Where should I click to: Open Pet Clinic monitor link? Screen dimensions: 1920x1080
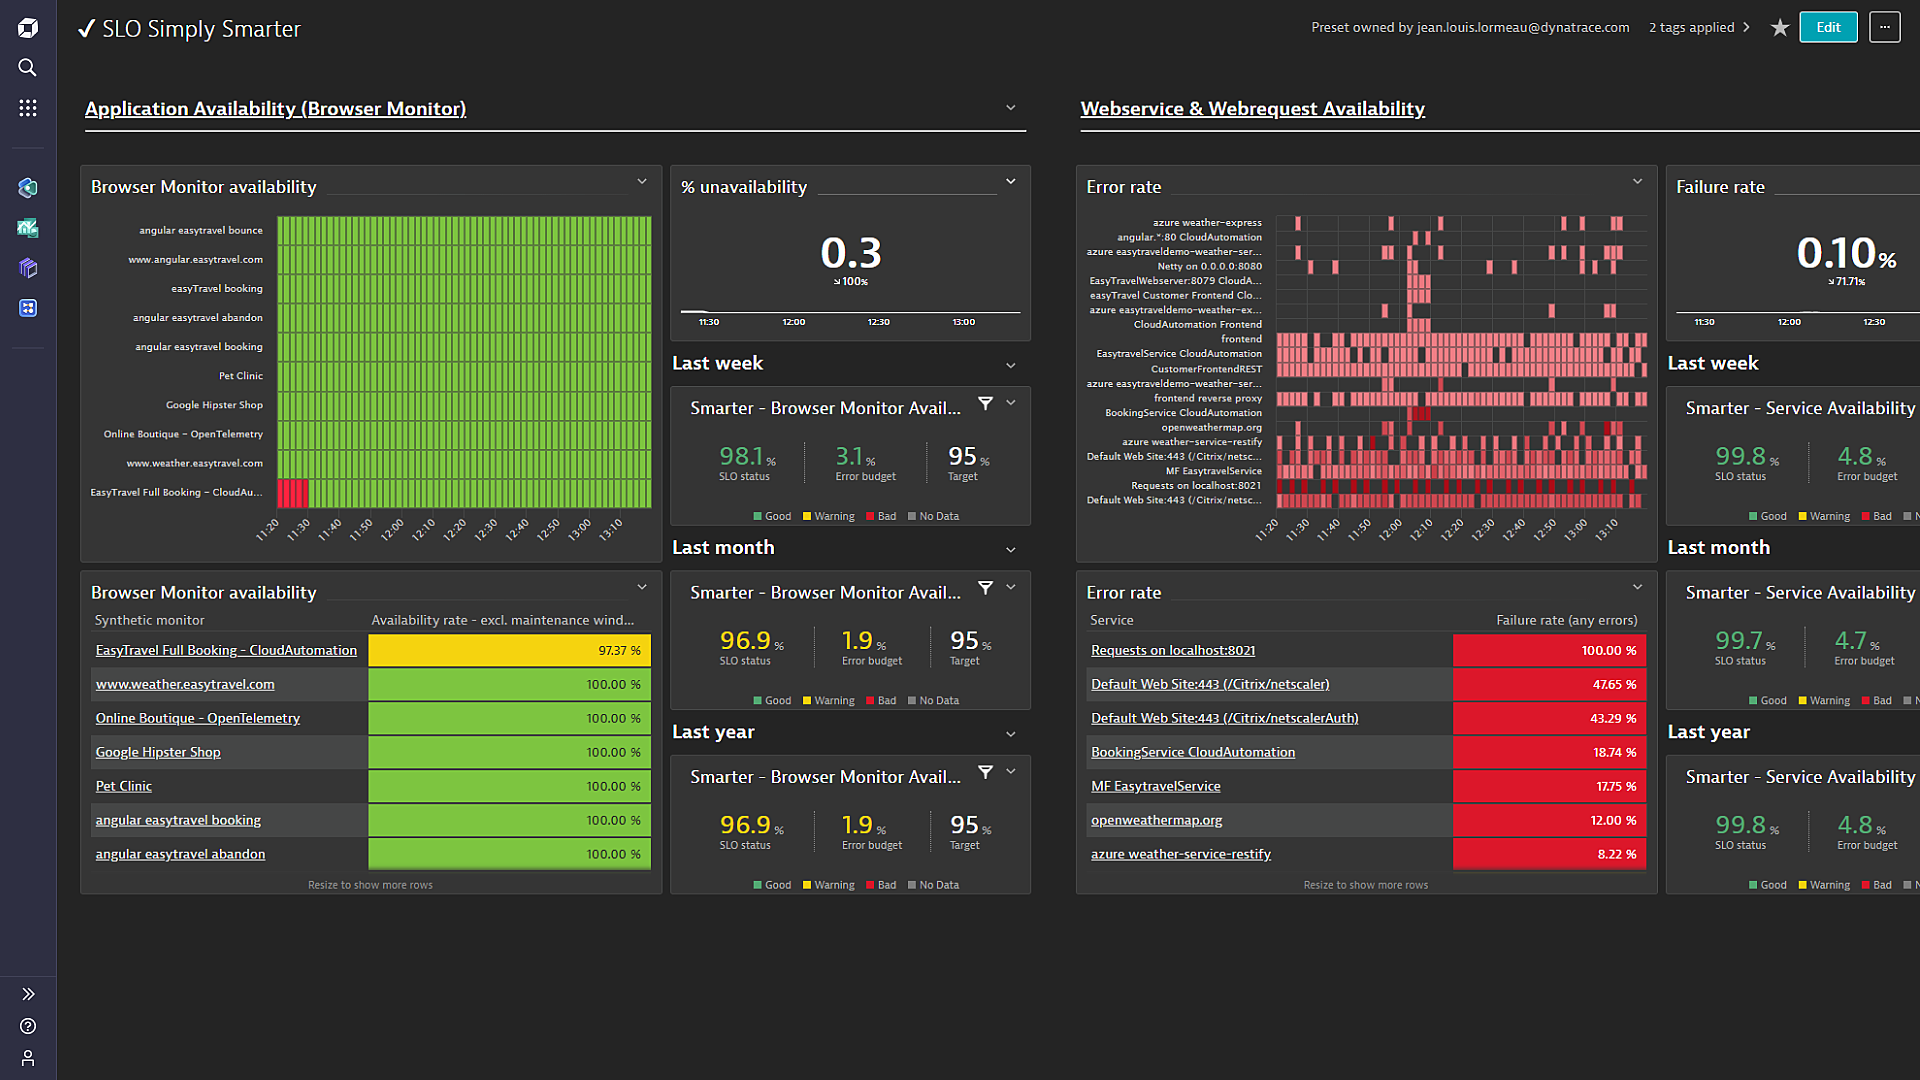coord(124,786)
